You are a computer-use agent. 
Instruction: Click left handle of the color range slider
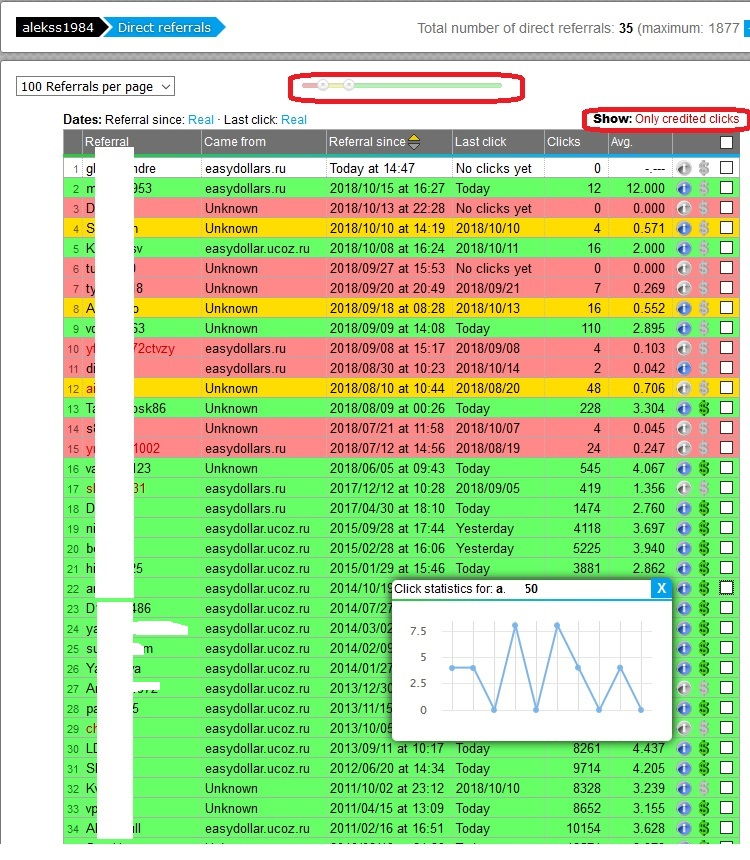[x=323, y=85]
